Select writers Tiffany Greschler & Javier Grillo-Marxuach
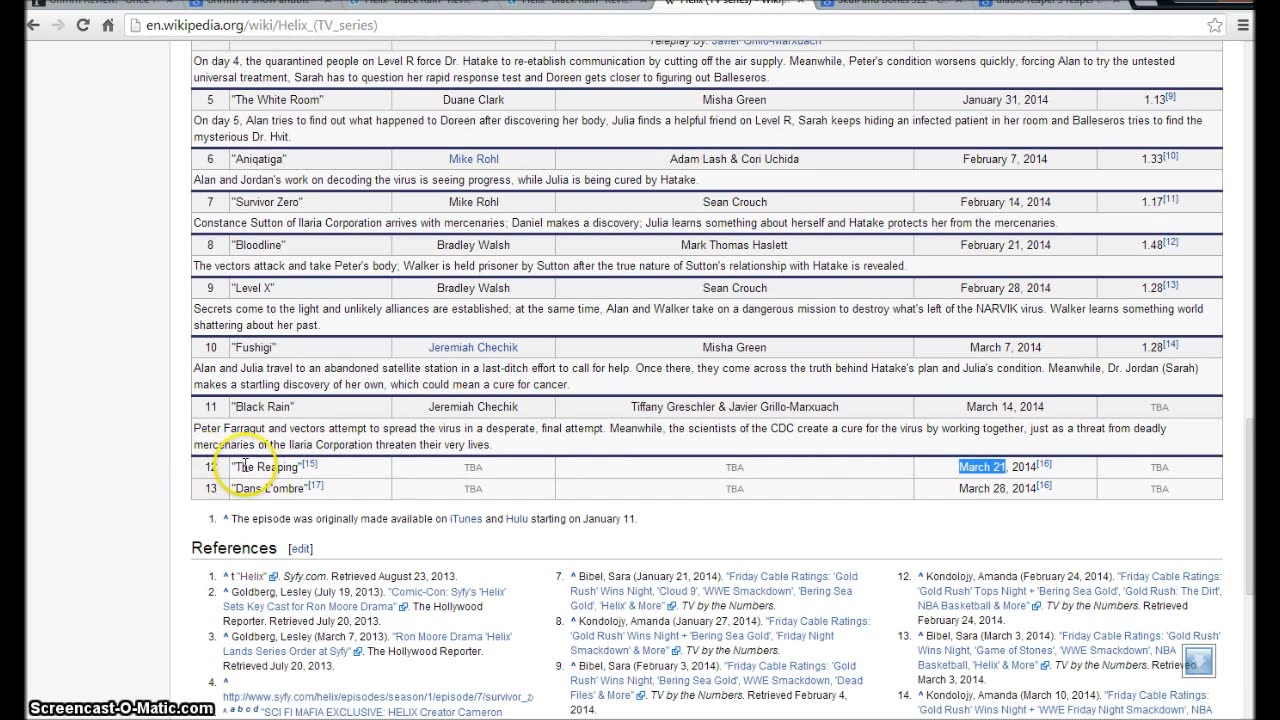This screenshot has height=720, width=1280. point(734,407)
